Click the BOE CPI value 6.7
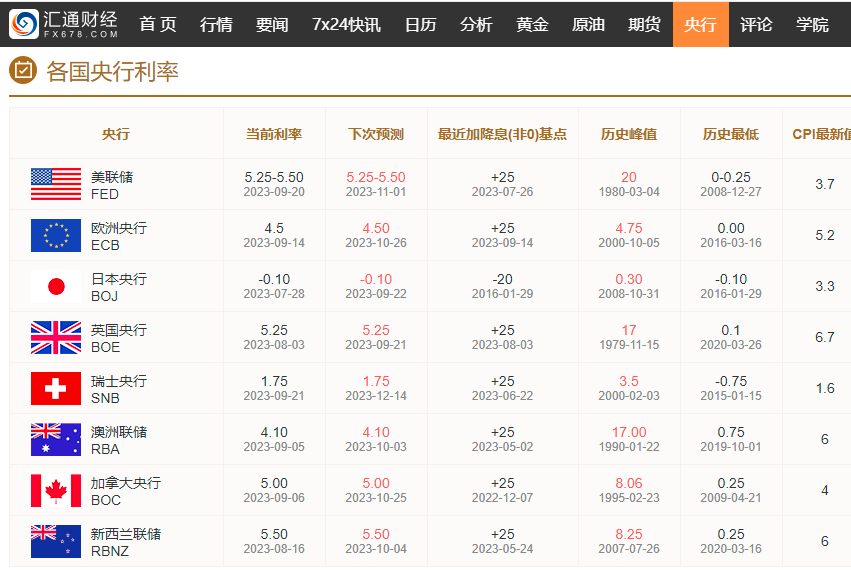This screenshot has height=582, width=851. [825, 337]
